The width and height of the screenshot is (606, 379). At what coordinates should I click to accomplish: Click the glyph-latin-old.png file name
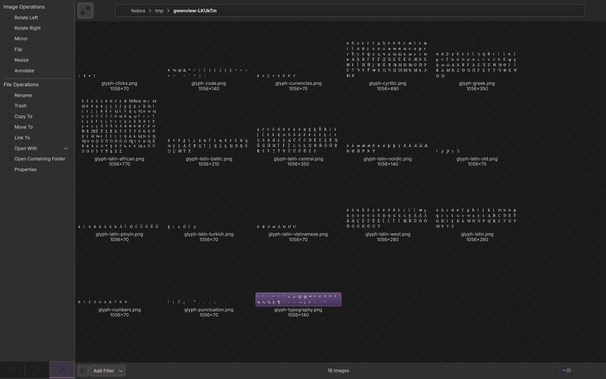tap(477, 159)
